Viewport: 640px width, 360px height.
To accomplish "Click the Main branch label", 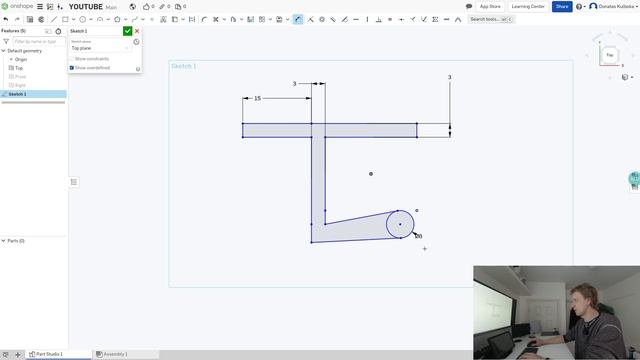I will point(111,7).
